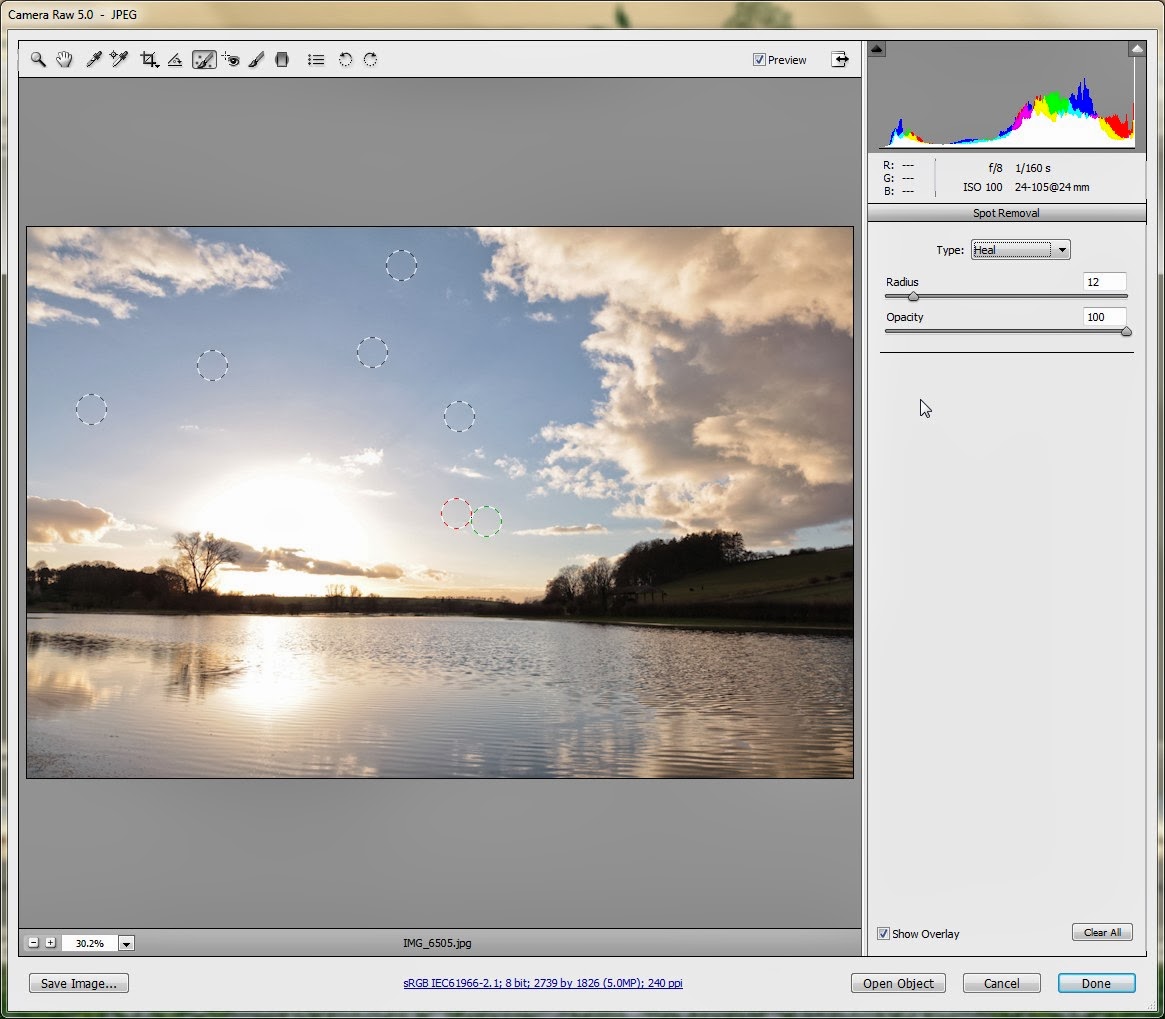Click the 24-105@24 mm lens readout
The image size is (1165, 1019).
click(1051, 187)
